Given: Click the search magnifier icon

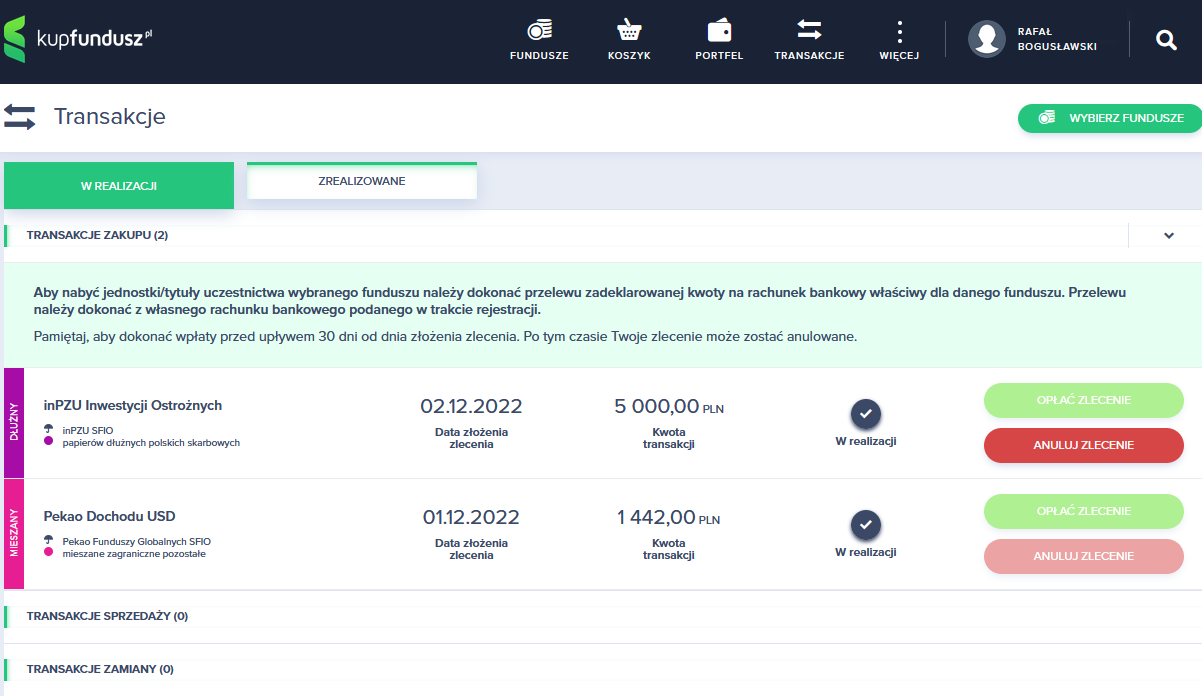Looking at the screenshot, I should [x=1166, y=40].
